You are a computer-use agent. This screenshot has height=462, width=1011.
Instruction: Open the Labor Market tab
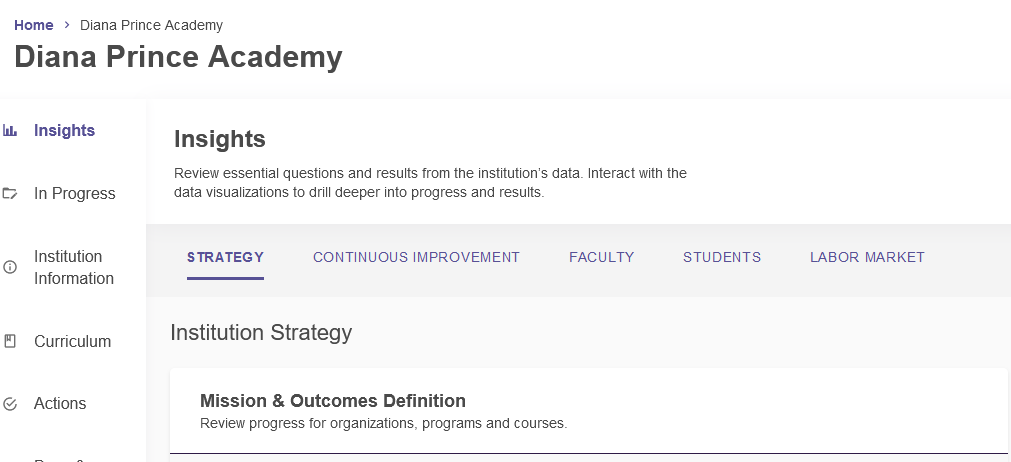867,258
